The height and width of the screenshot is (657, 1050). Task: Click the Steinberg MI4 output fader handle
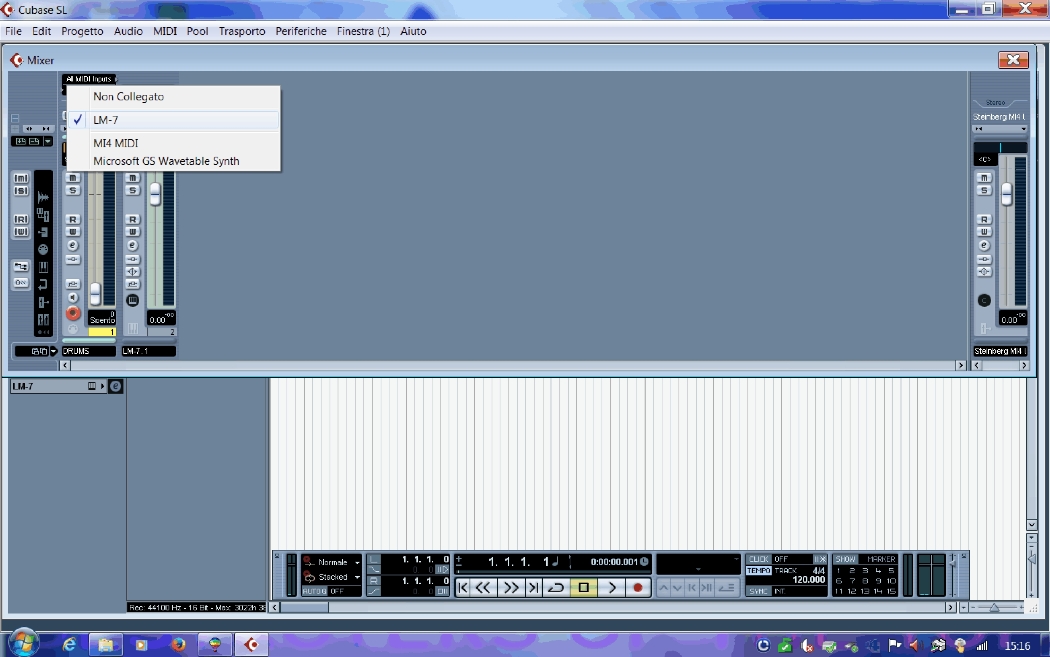[1006, 194]
